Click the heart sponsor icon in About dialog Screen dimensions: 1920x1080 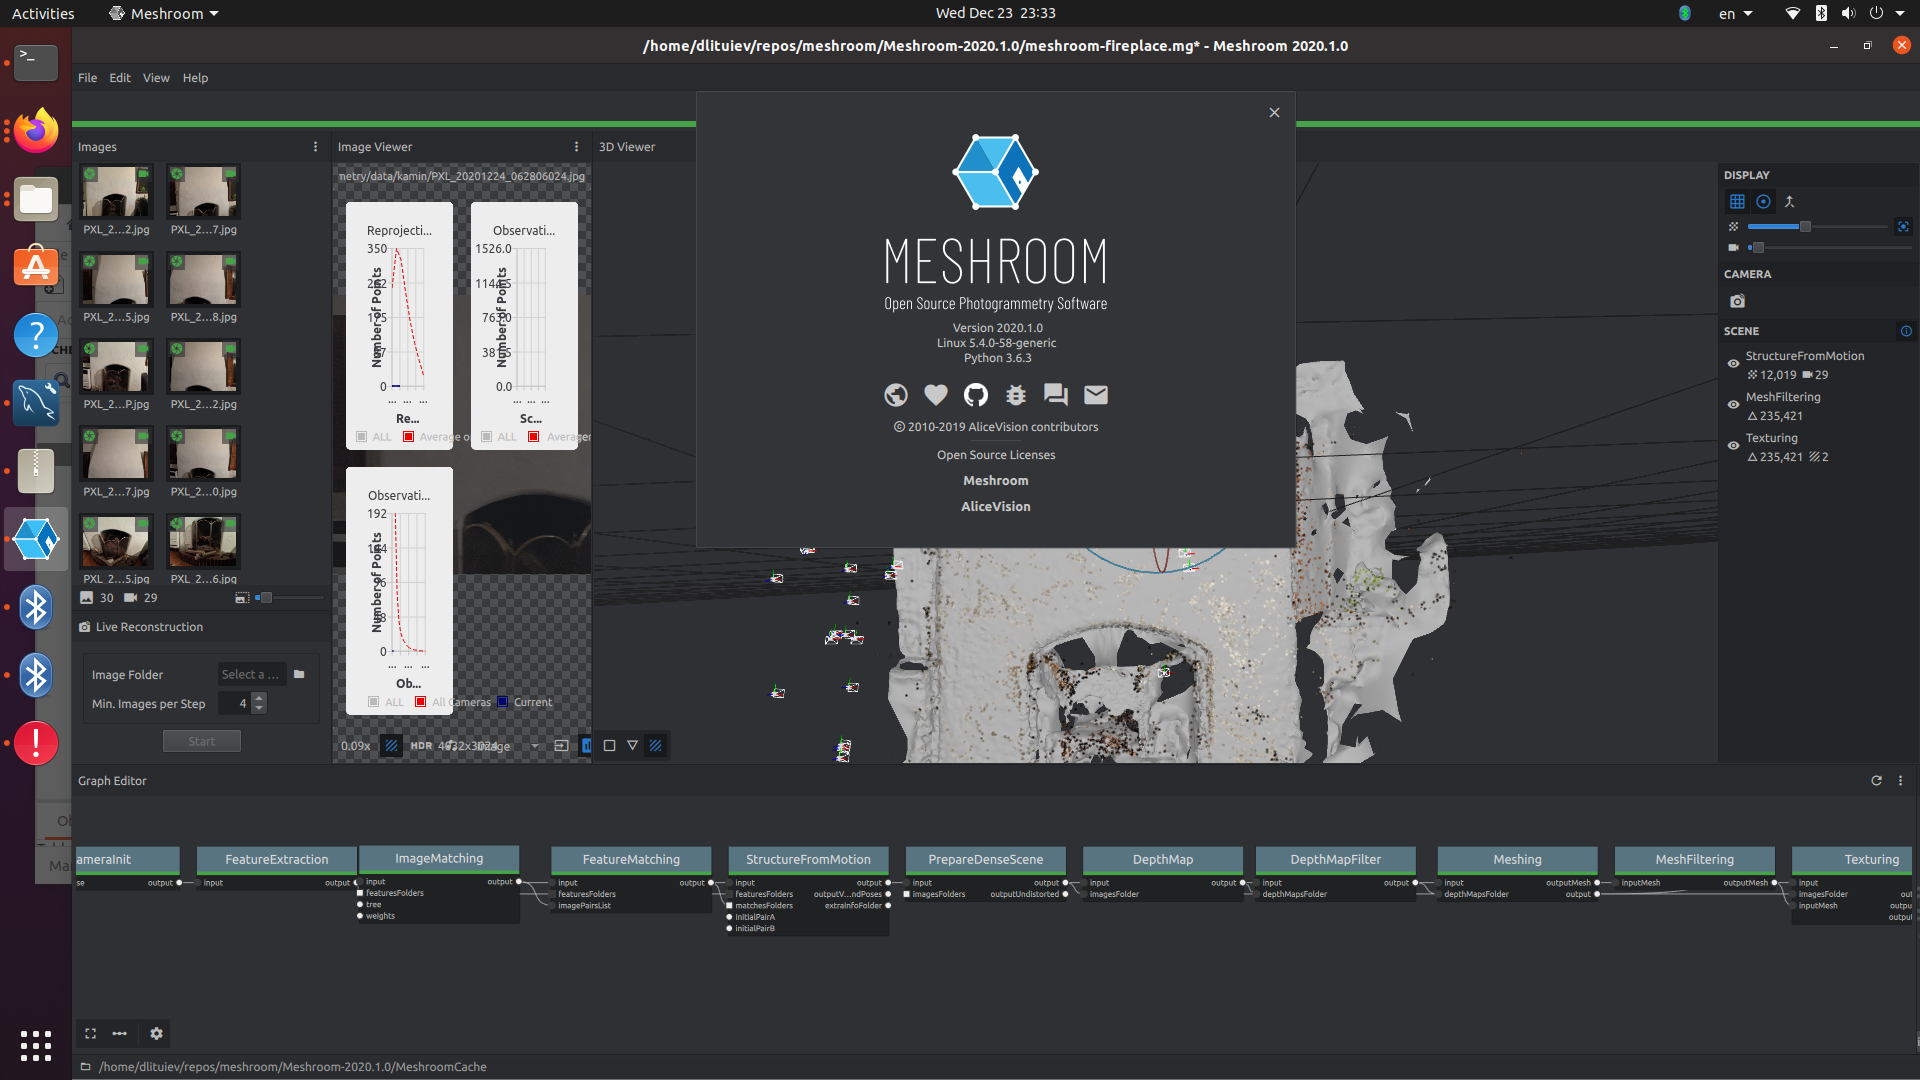(x=936, y=395)
